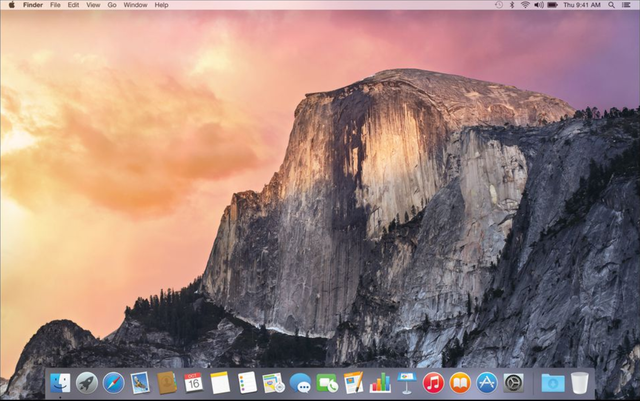
Task: Open the Help menu
Action: coord(161,5)
